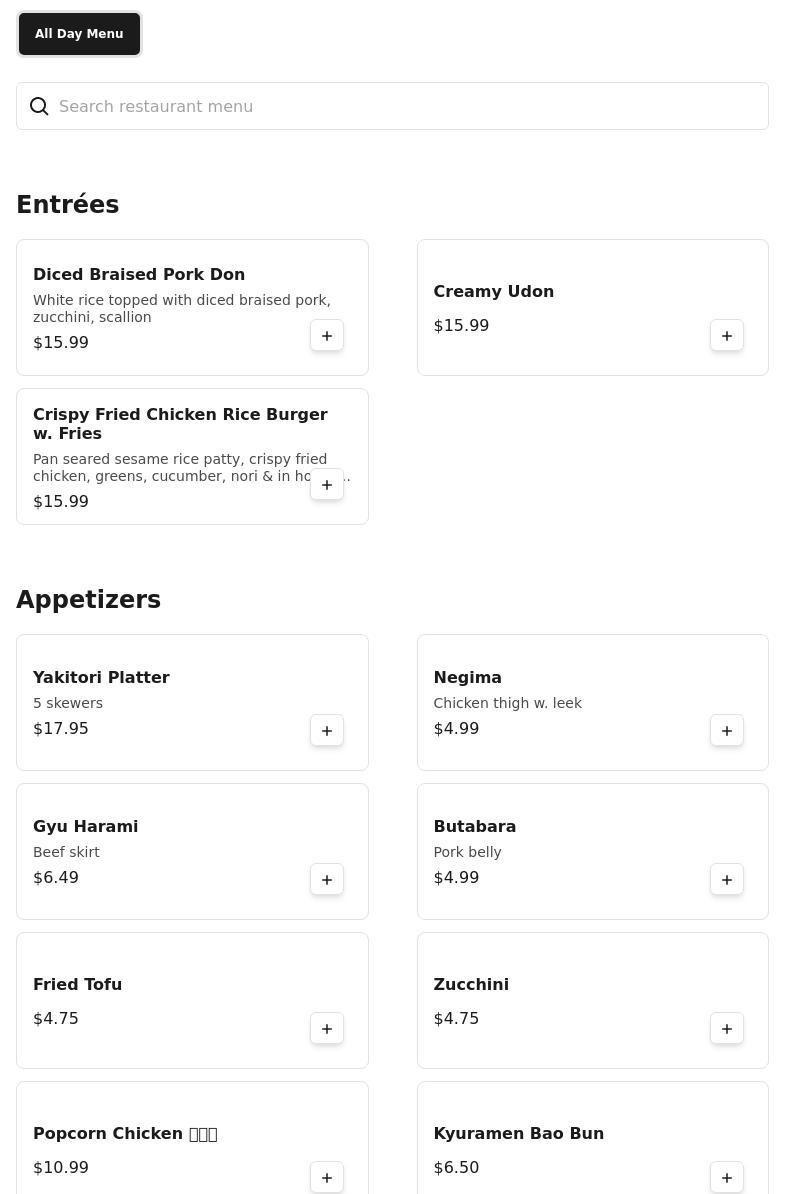
Task: Click the magnifying glass search icon
Action: click(x=39, y=106)
